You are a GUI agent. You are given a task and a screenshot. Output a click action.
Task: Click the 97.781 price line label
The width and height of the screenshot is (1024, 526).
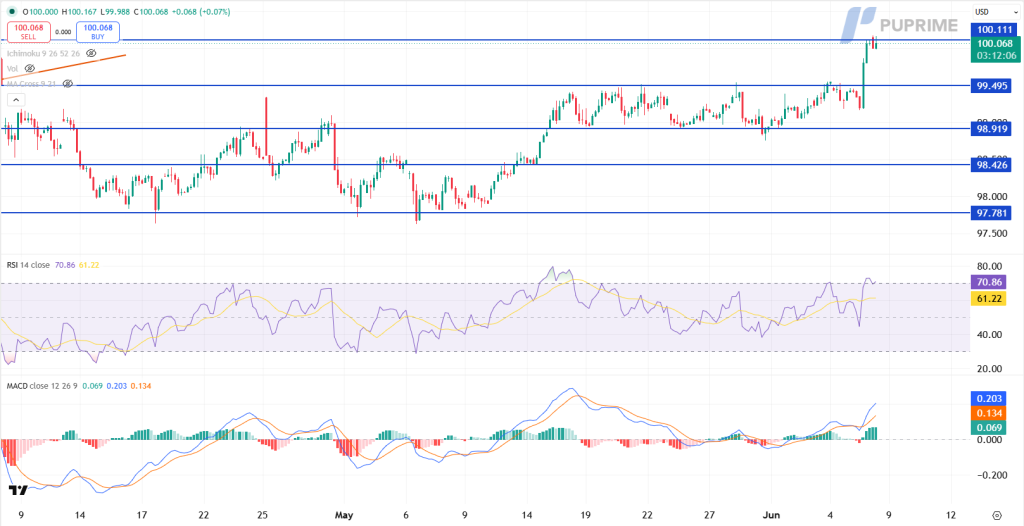[x=991, y=213]
